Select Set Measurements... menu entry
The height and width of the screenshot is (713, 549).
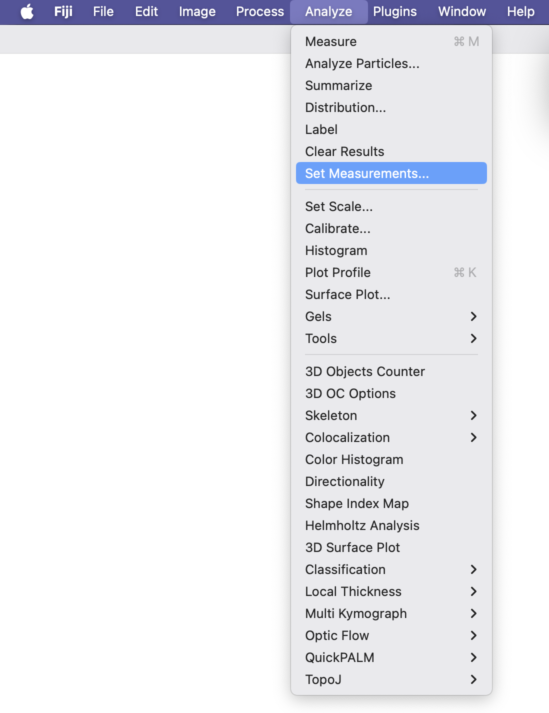point(391,173)
